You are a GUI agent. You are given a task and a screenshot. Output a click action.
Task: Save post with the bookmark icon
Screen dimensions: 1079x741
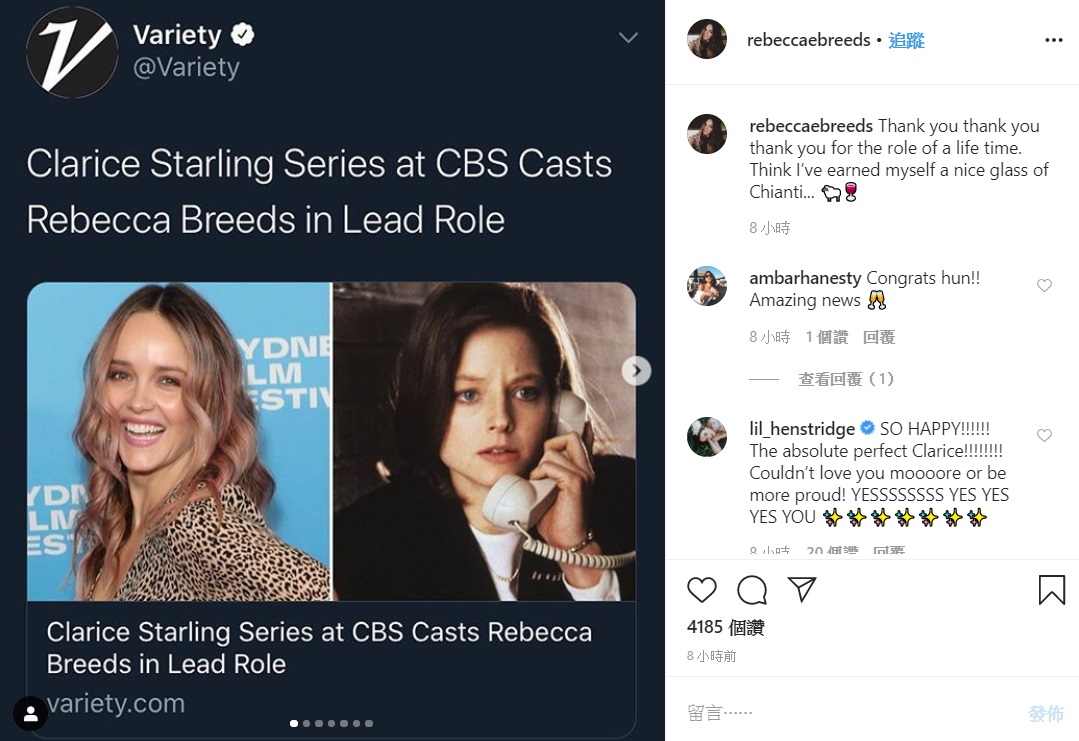pyautogui.click(x=1051, y=590)
